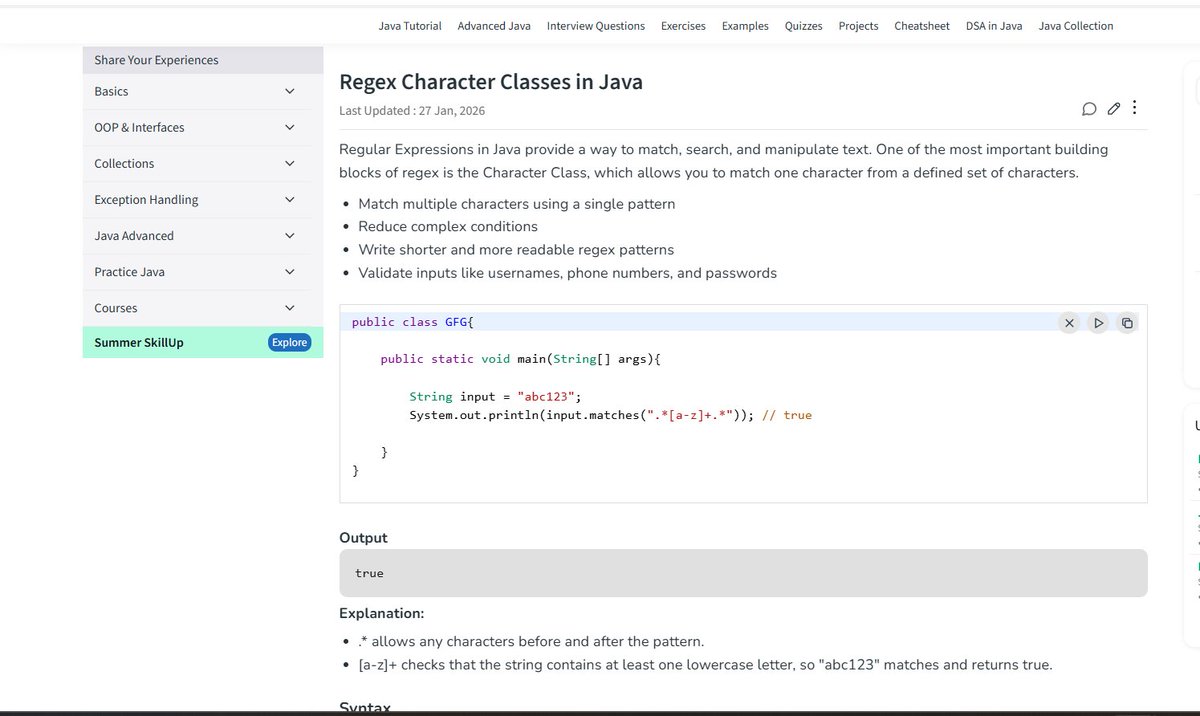Open the Quizzes nav item
The width and height of the screenshot is (1200, 716).
point(803,26)
